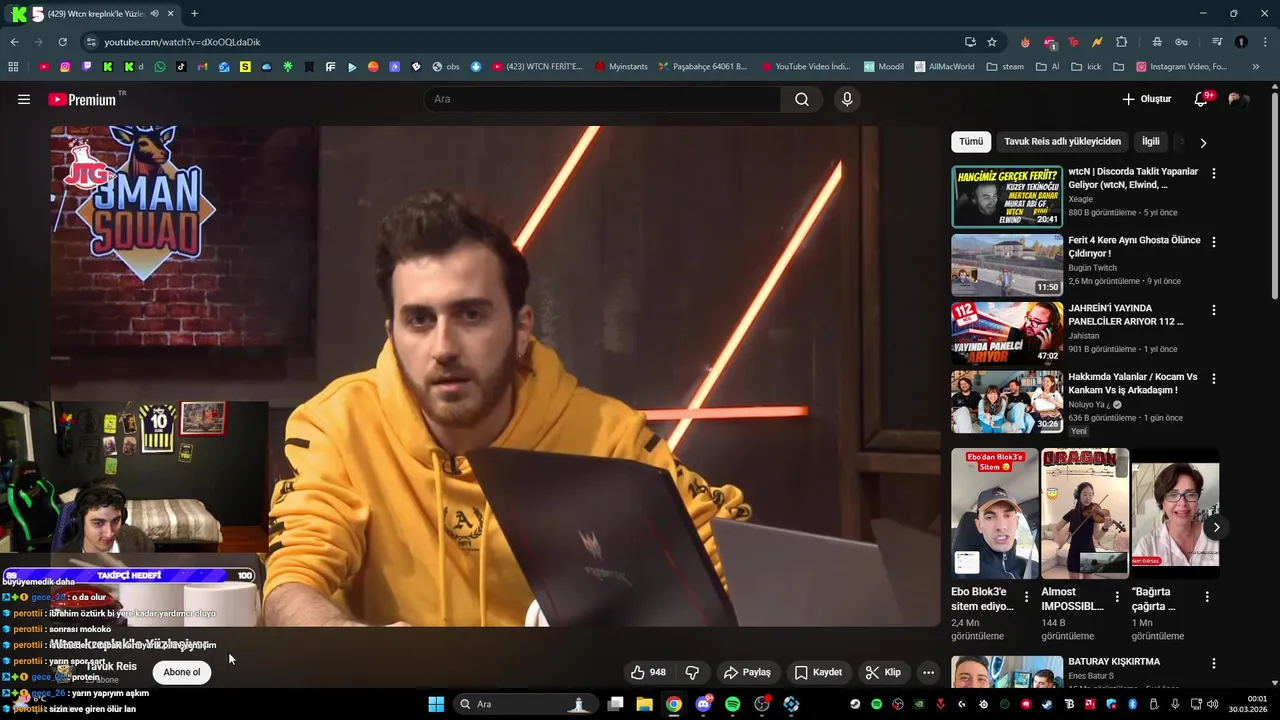Subscribe using the Abone ol button

click(182, 672)
